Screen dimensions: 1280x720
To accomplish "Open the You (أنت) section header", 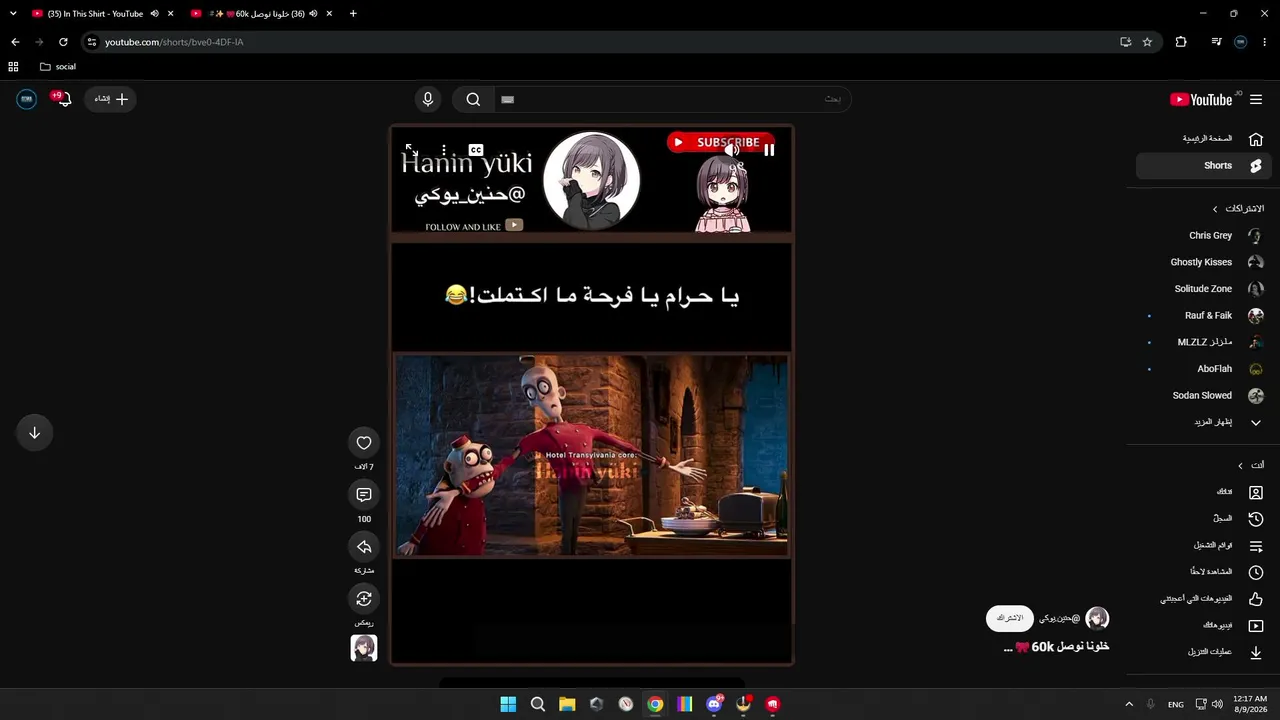I will 1251,466.
